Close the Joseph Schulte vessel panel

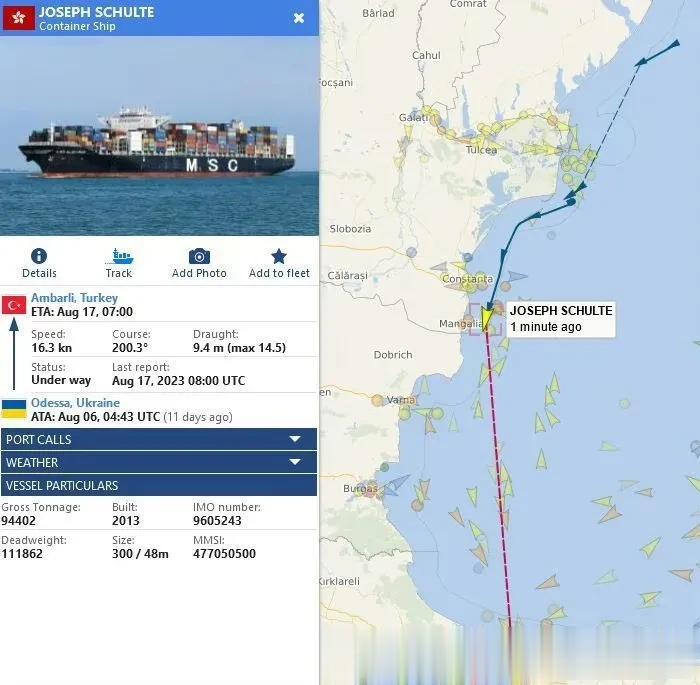[299, 18]
